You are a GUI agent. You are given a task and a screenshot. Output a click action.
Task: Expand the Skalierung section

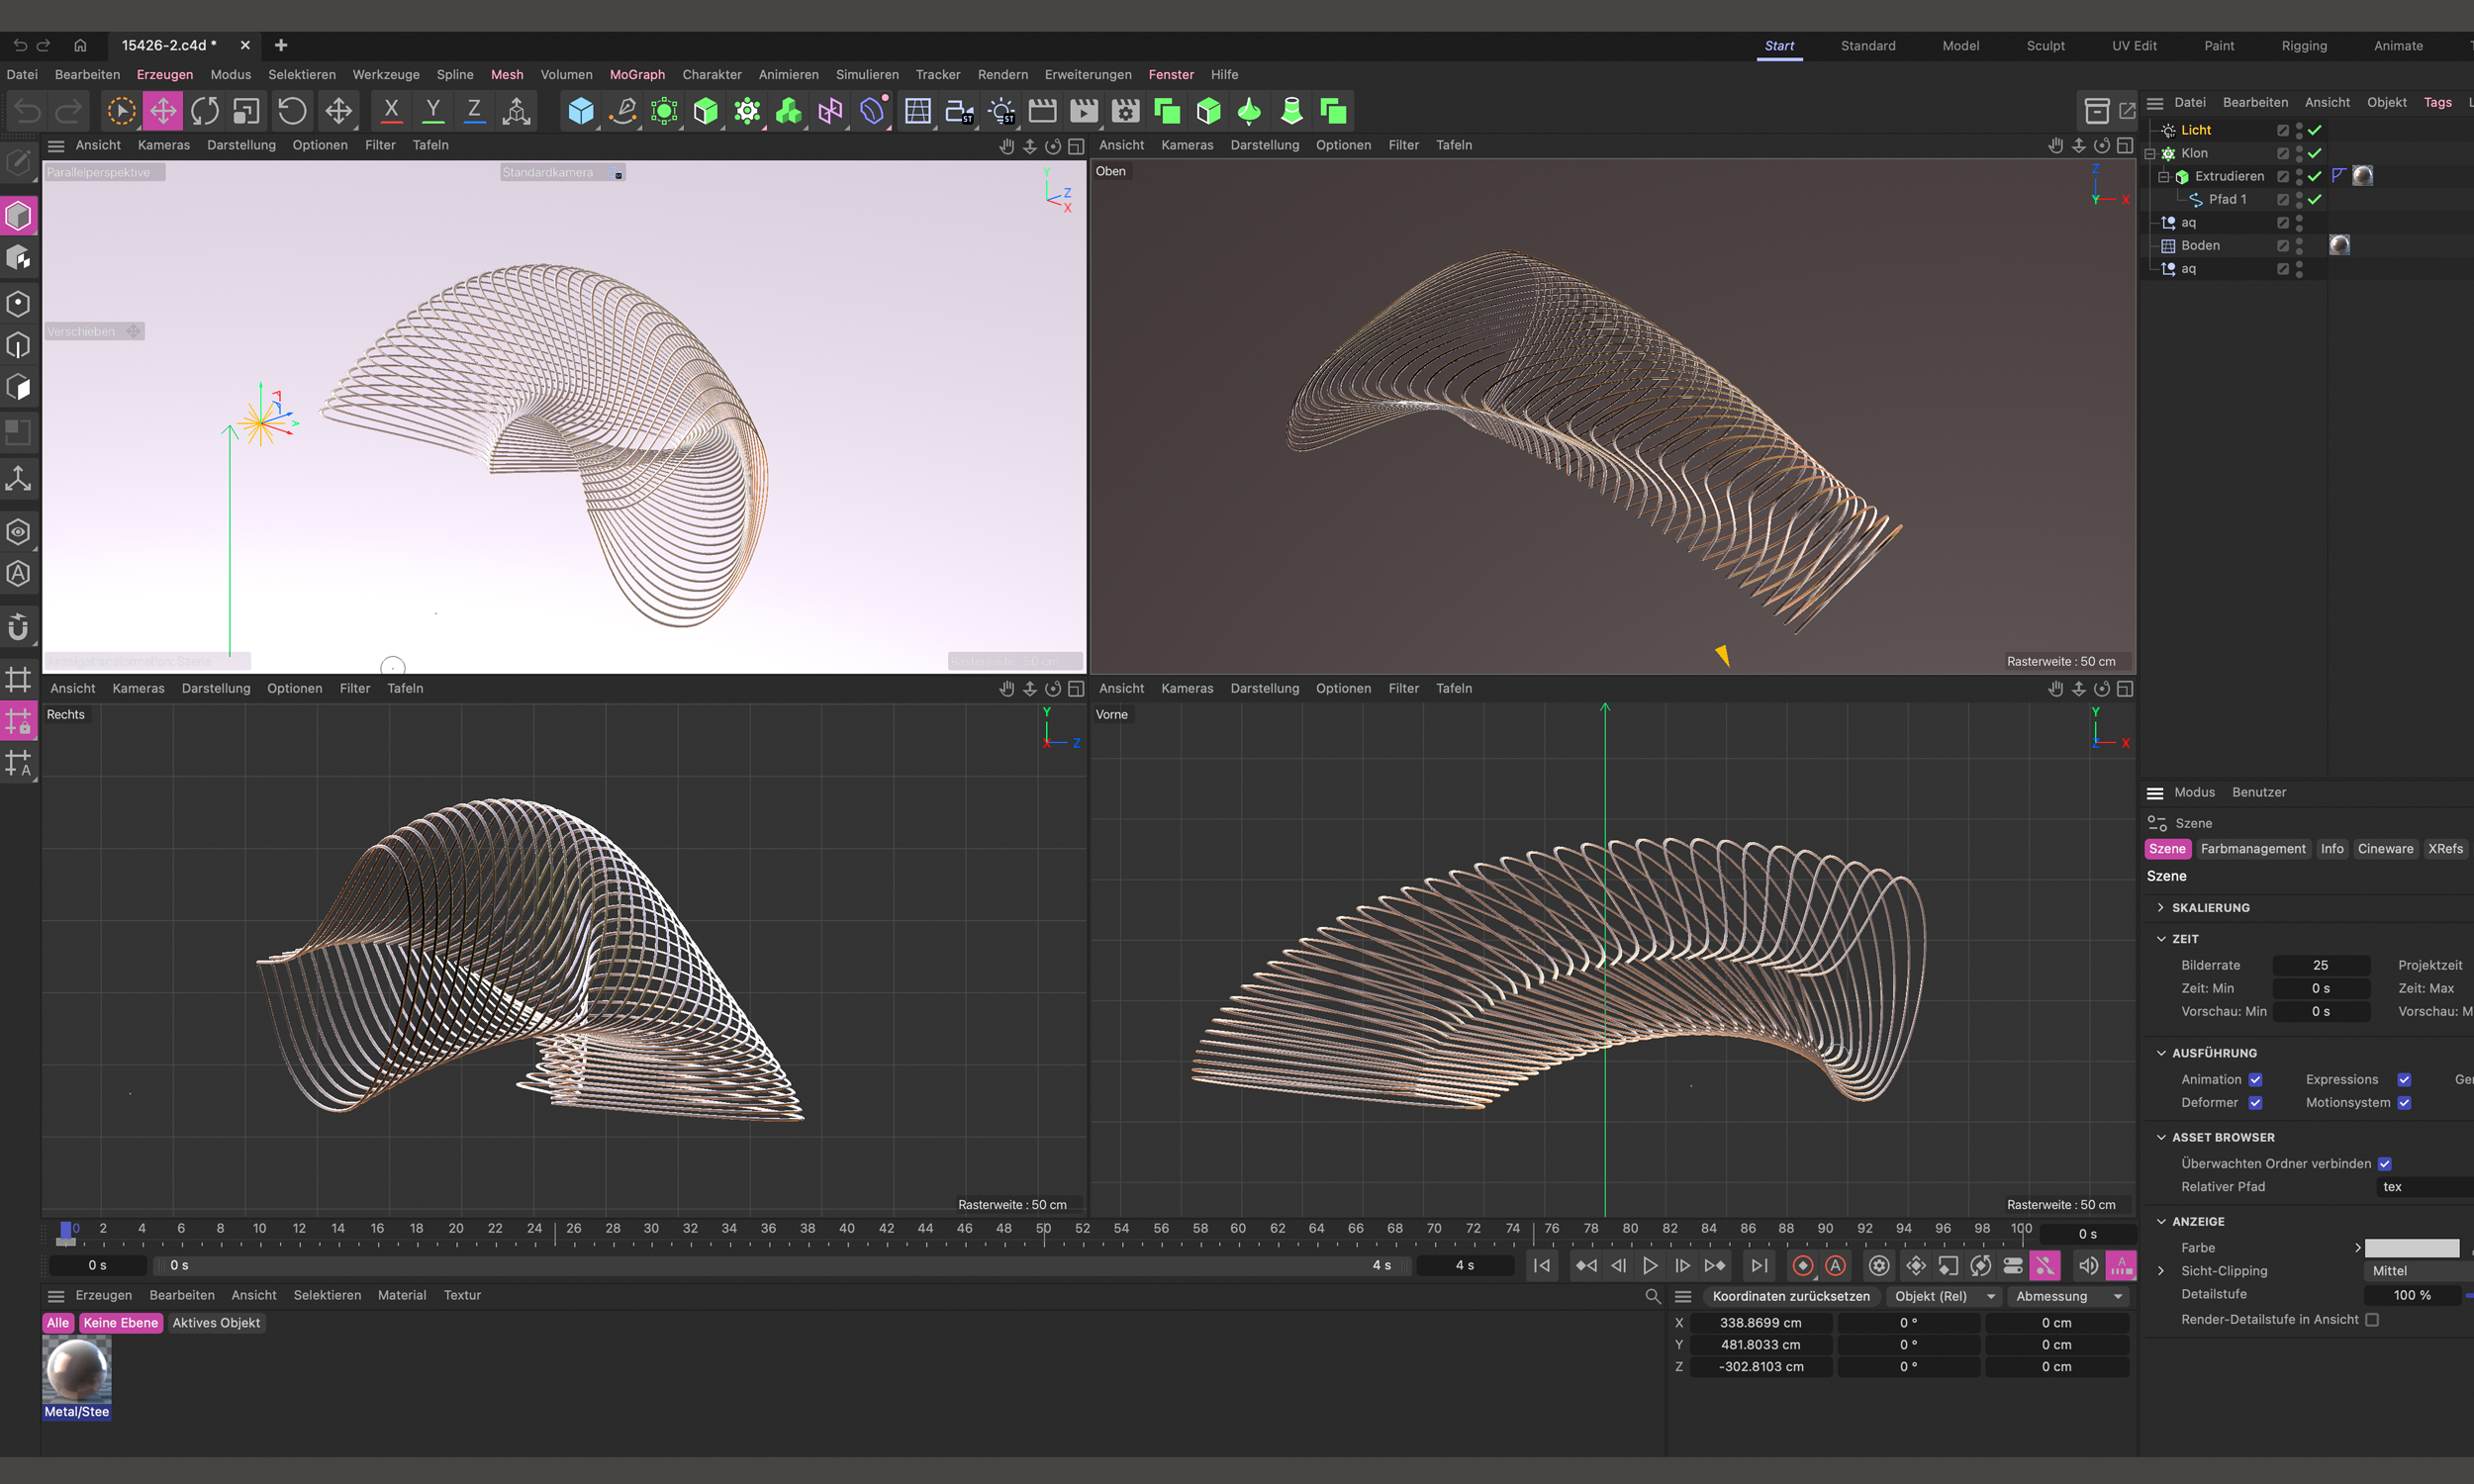click(x=2161, y=907)
